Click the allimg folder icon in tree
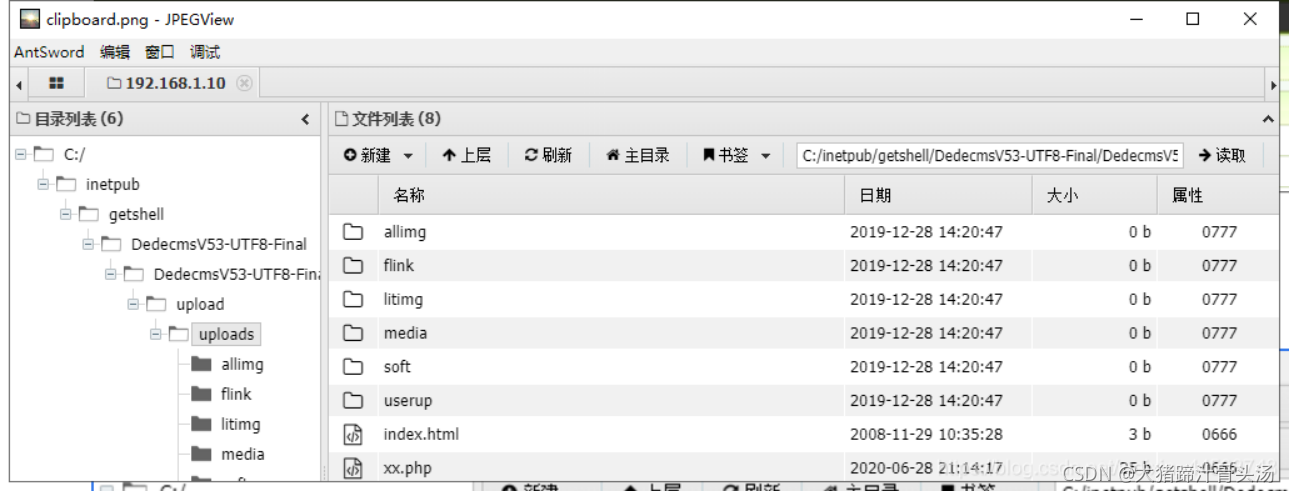This screenshot has height=492, width=1289. click(201, 364)
